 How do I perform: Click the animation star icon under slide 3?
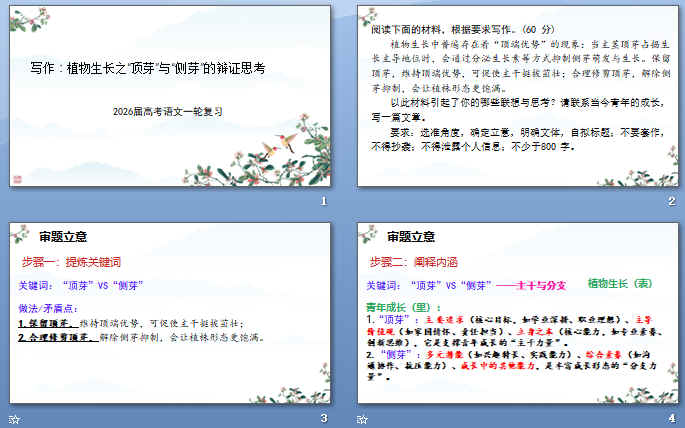click(13, 418)
